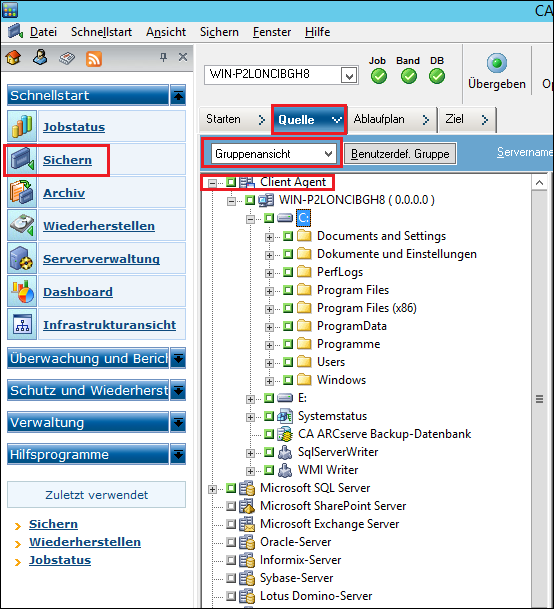
Task: Toggle the Program Files folder checkbox
Action: (288, 290)
